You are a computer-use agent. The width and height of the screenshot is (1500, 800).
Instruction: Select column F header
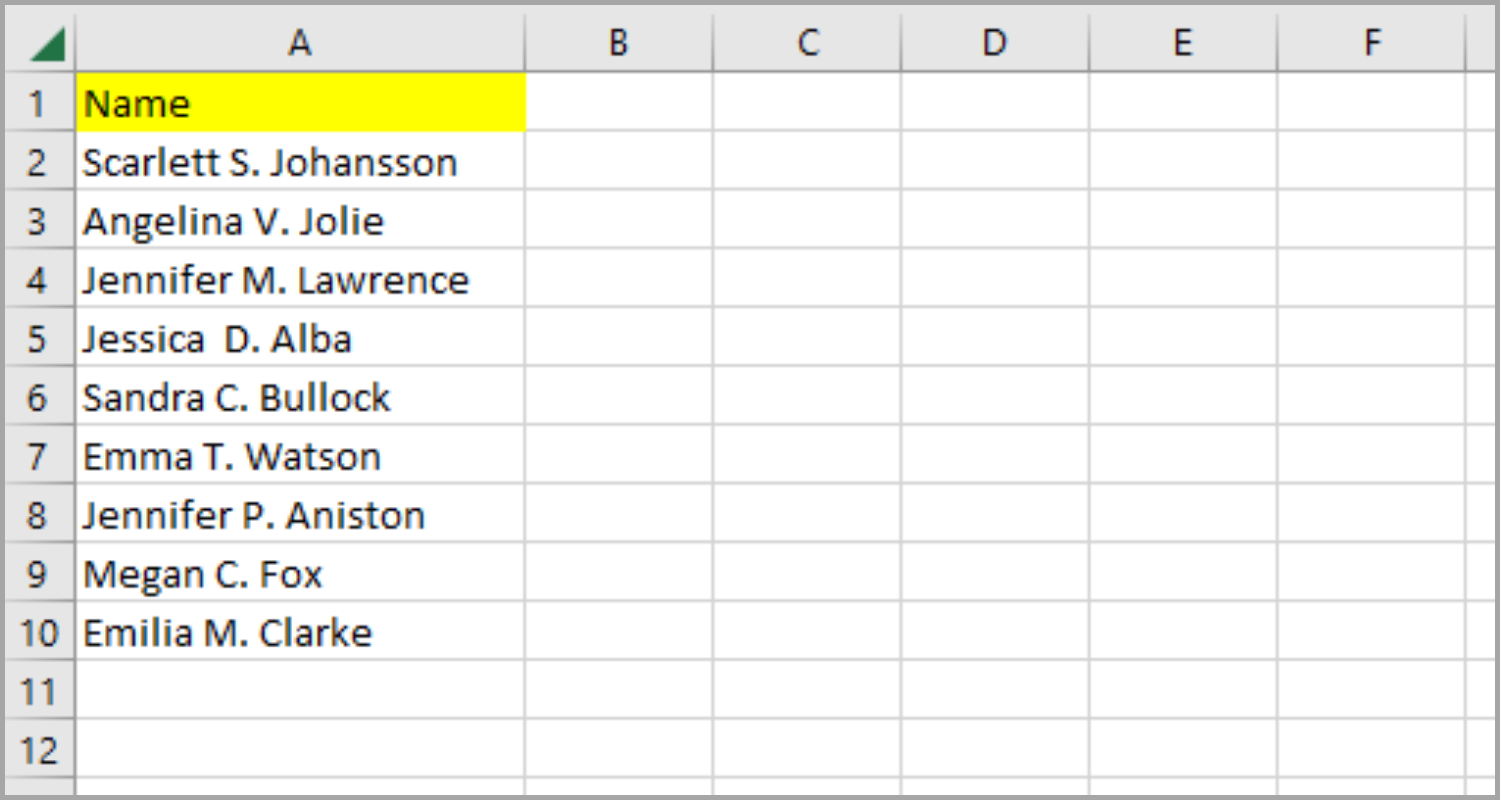1371,42
